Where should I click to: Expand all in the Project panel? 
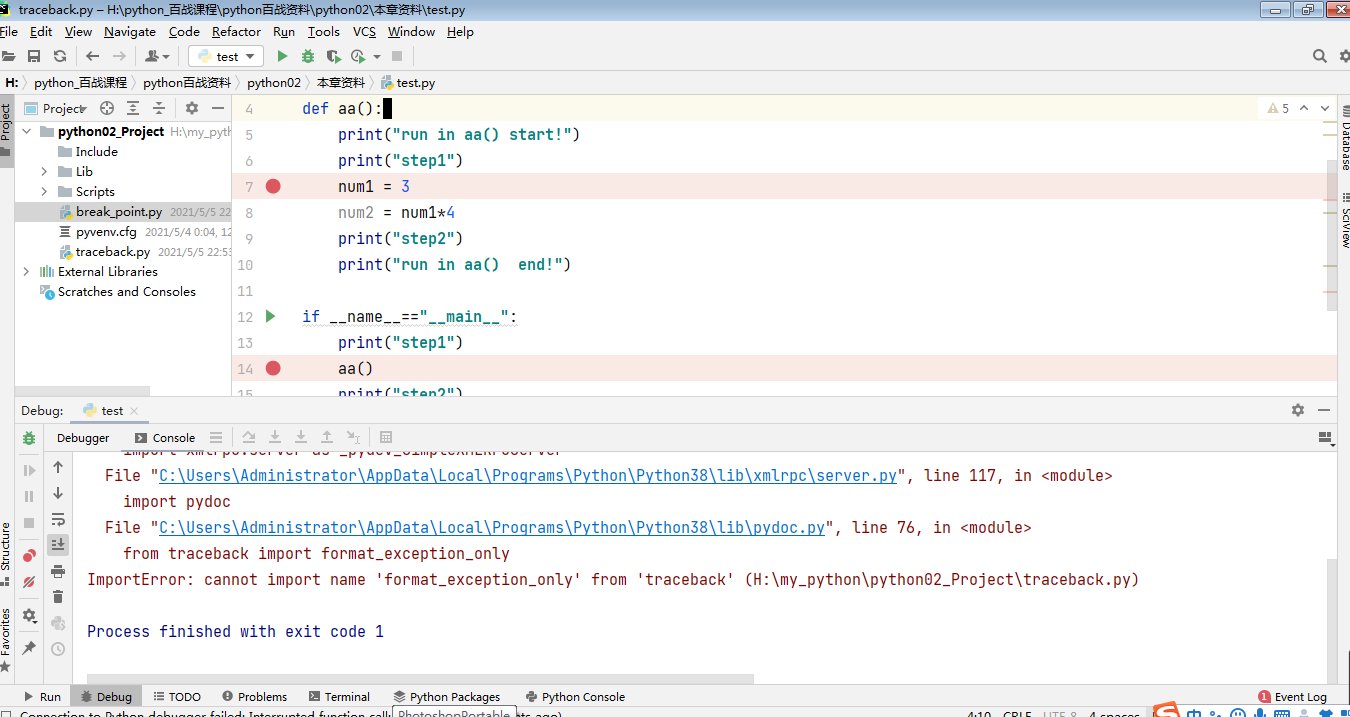[133, 108]
